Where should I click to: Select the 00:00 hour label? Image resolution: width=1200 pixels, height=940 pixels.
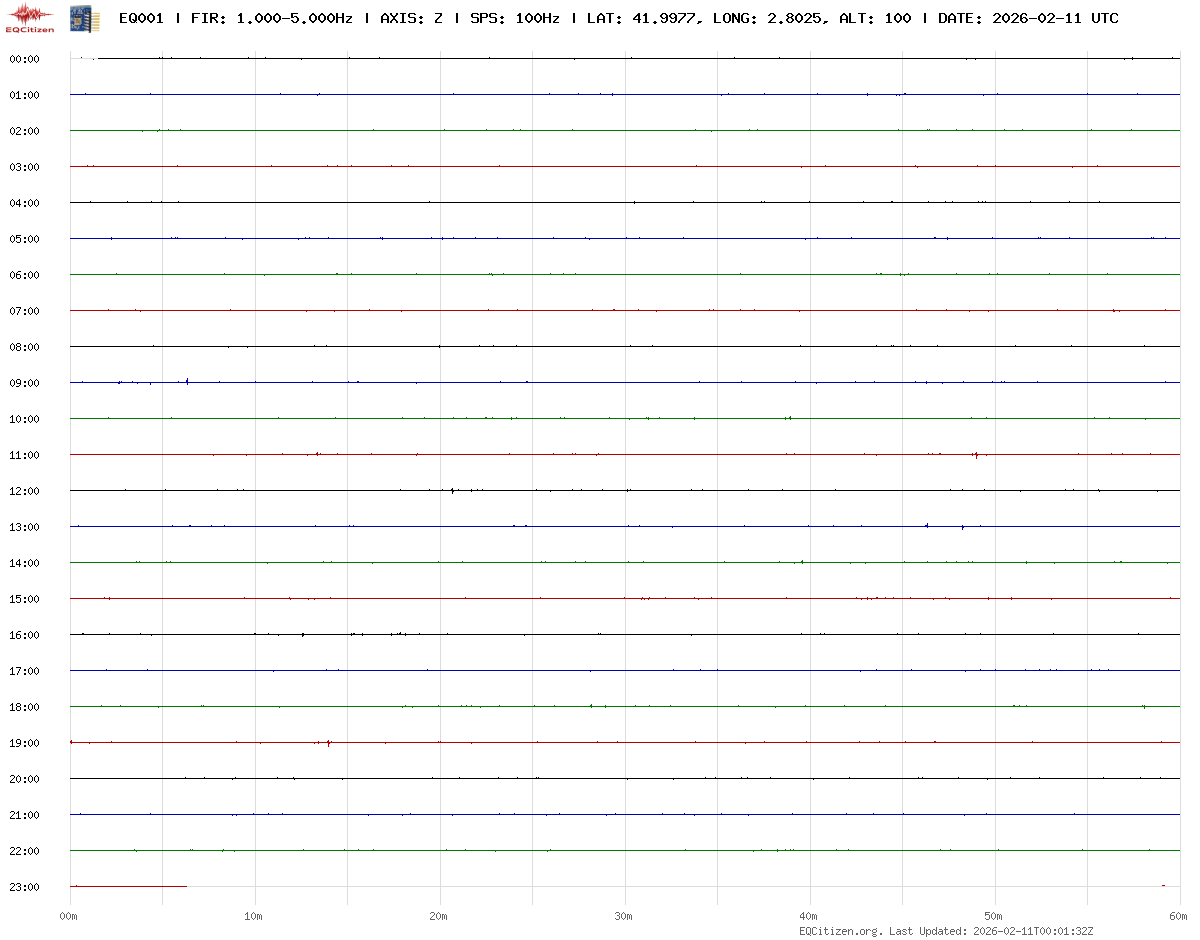click(24, 59)
